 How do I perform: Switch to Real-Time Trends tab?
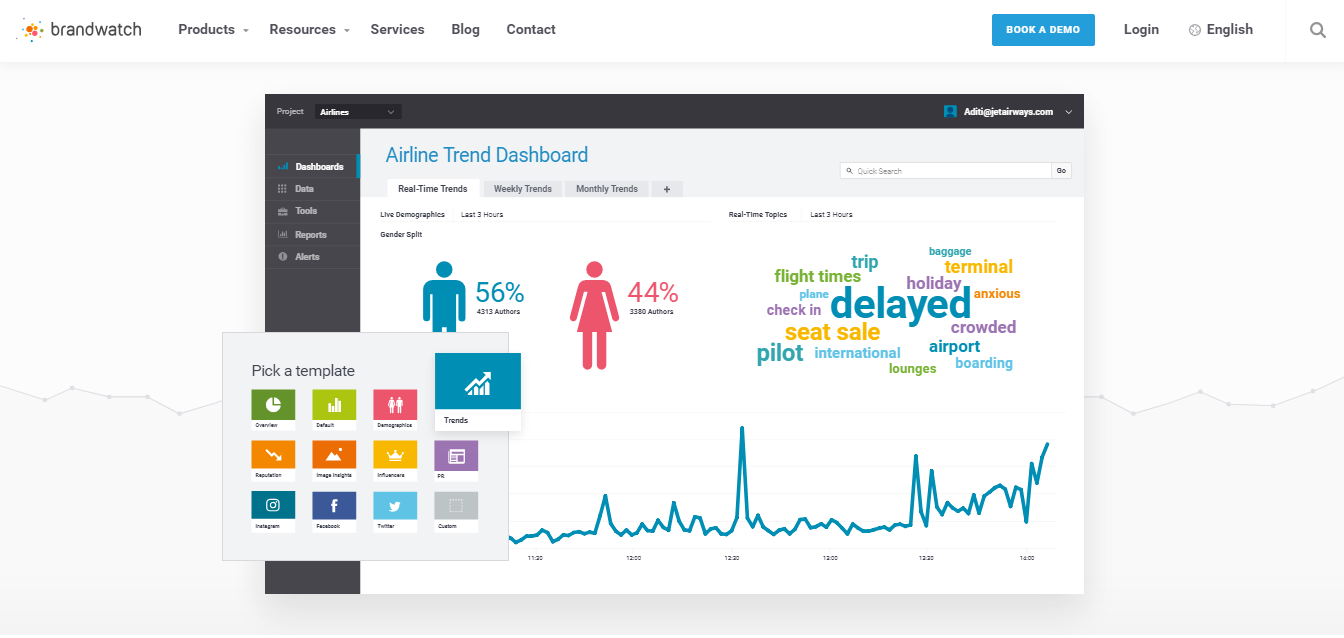[x=433, y=188]
